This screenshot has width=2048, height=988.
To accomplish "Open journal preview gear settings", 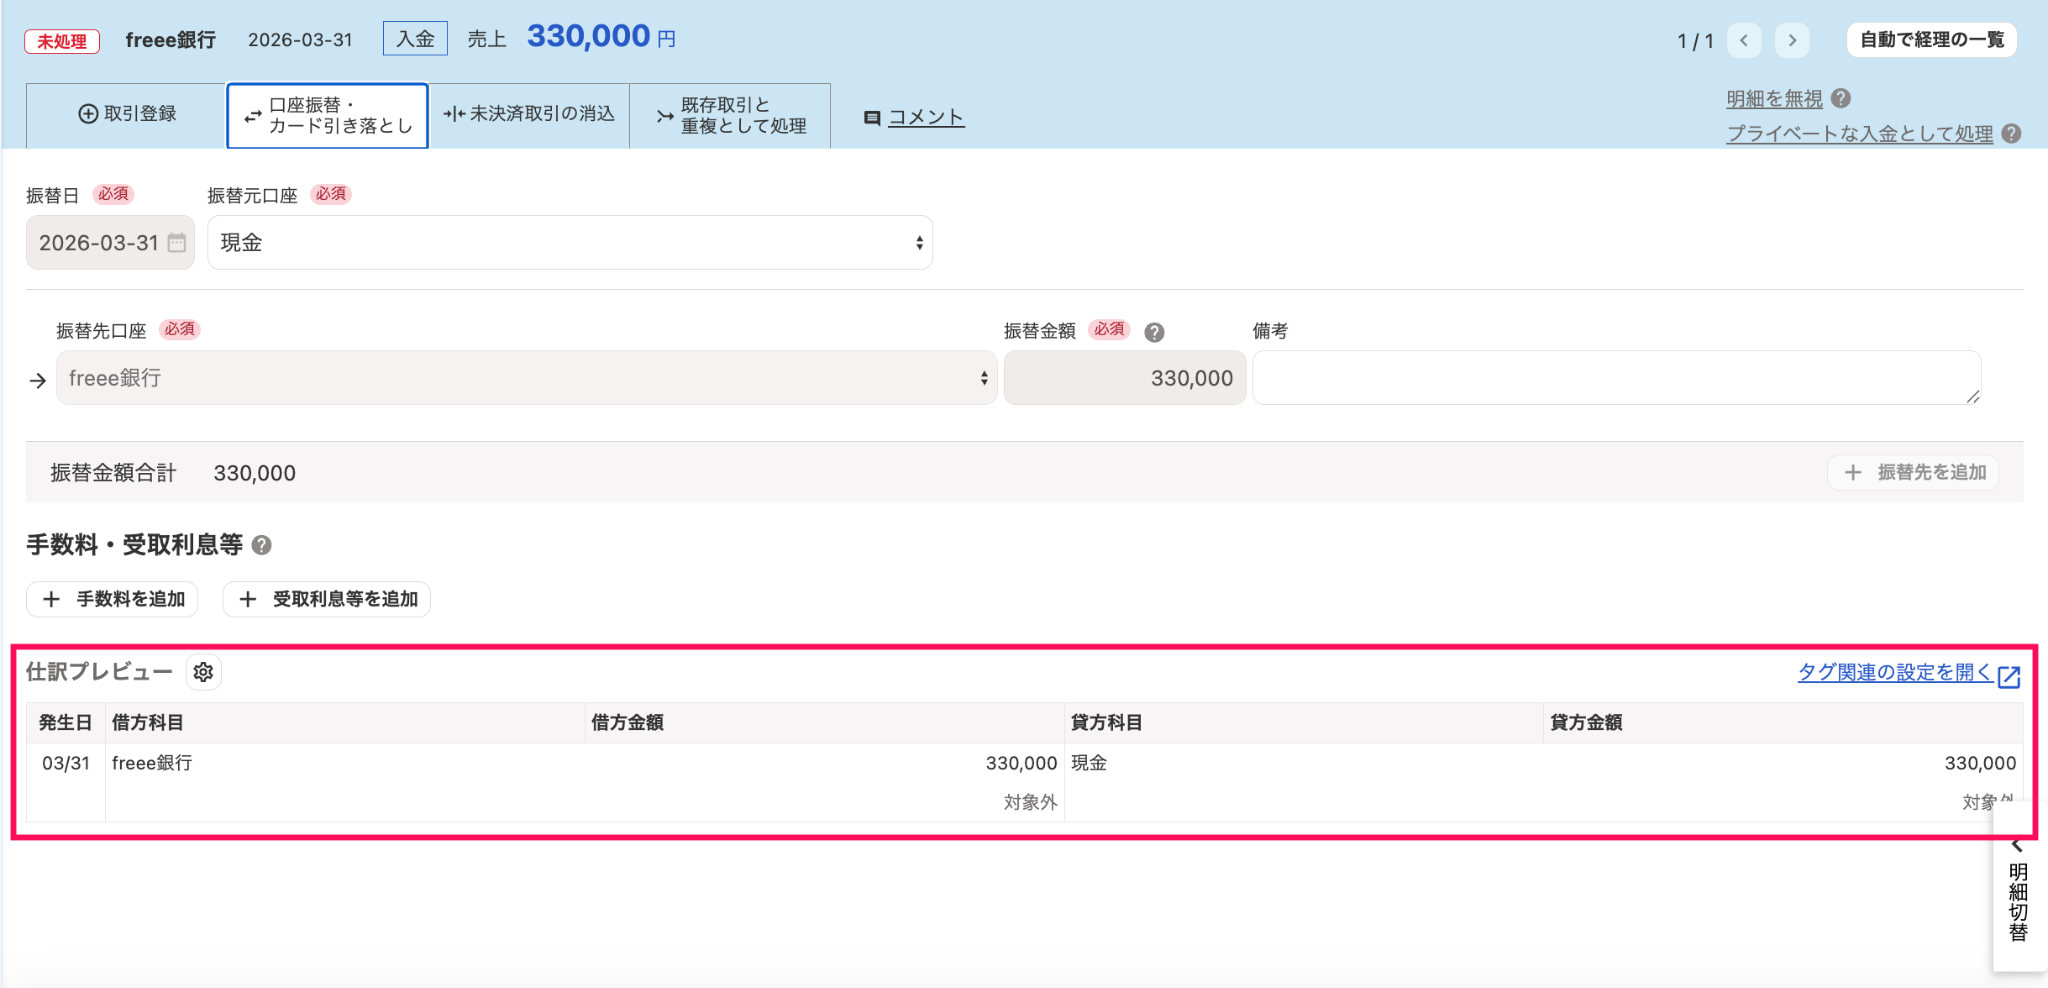I will [203, 672].
